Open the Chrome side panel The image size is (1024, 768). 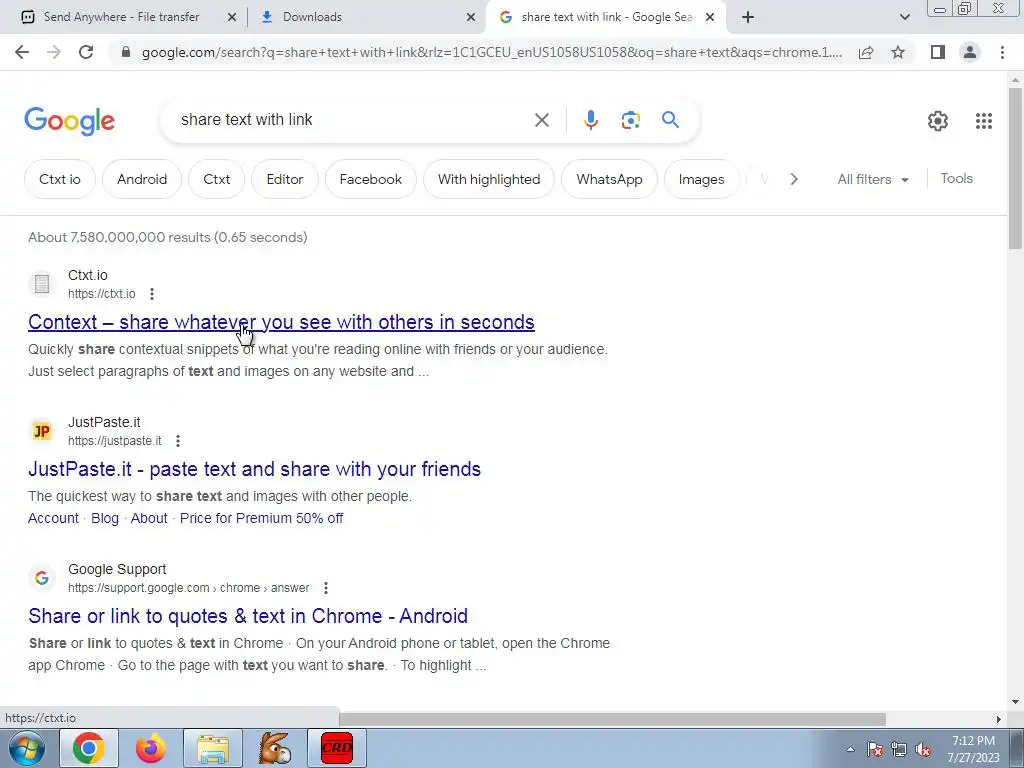pyautogui.click(x=938, y=52)
